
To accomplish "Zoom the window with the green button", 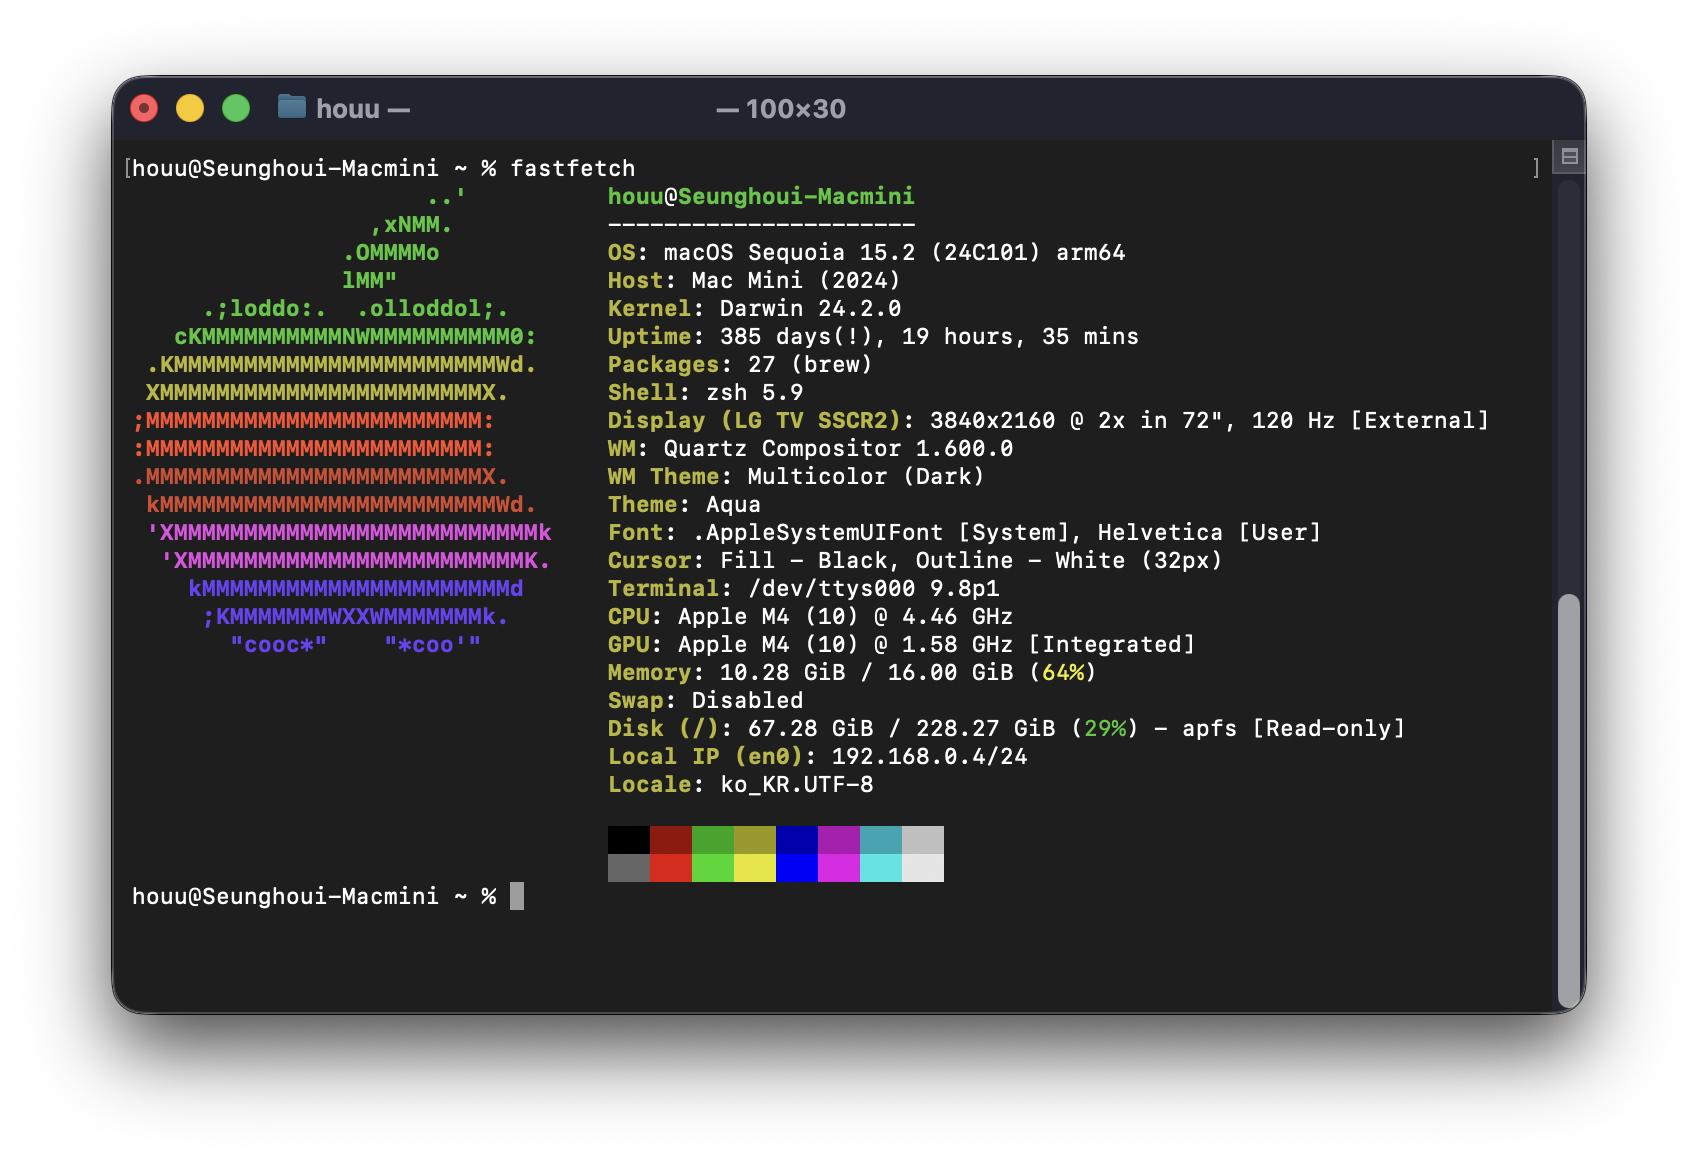I will coord(236,108).
